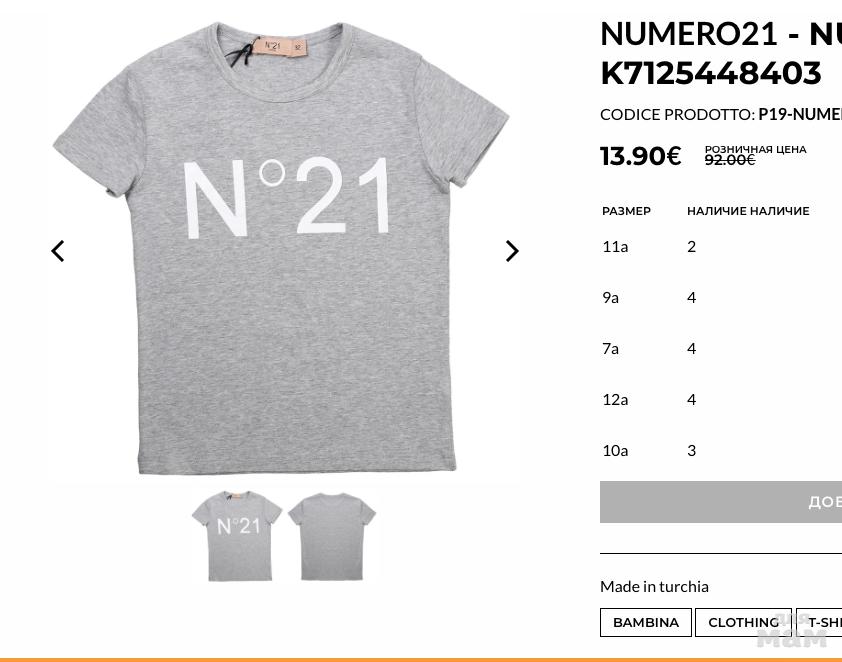Choose size 7a row
This screenshot has height=662, width=842.
pyautogui.click(x=611, y=348)
